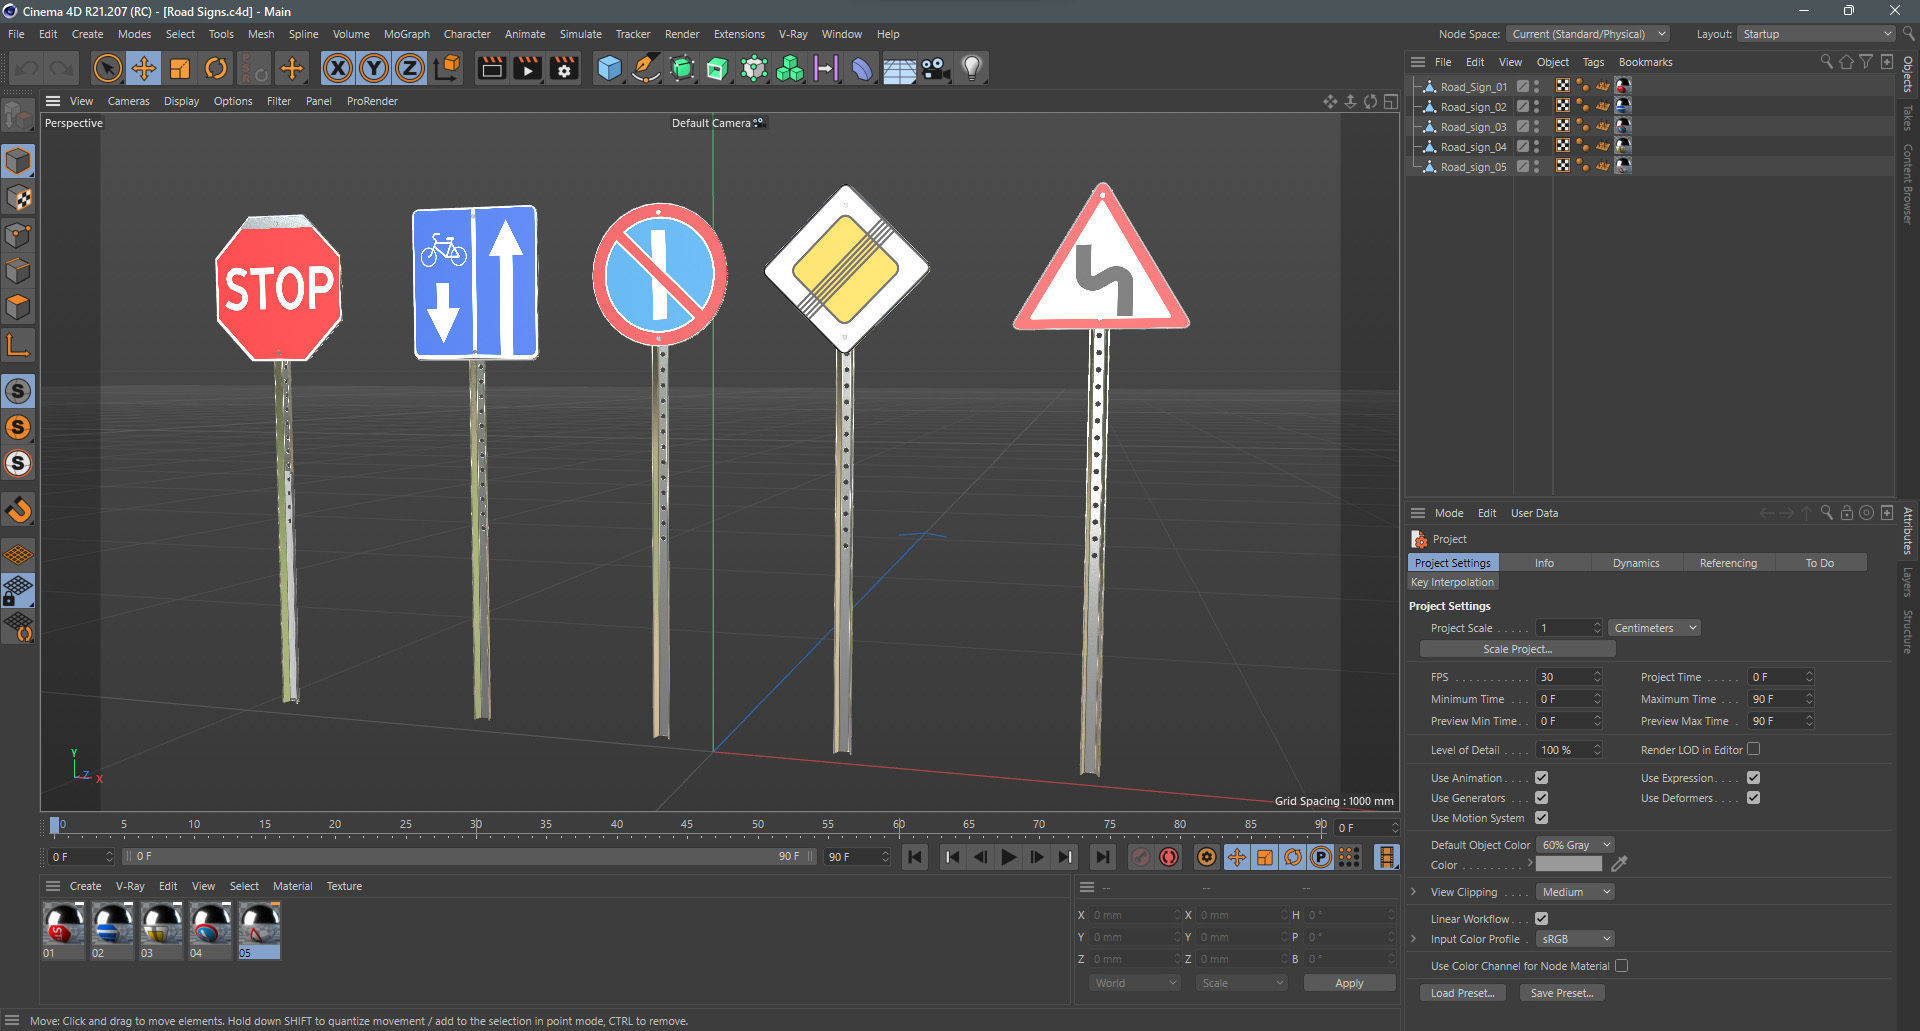This screenshot has height=1031, width=1920.
Task: Disable the Use Animation checkbox
Action: [1541, 777]
